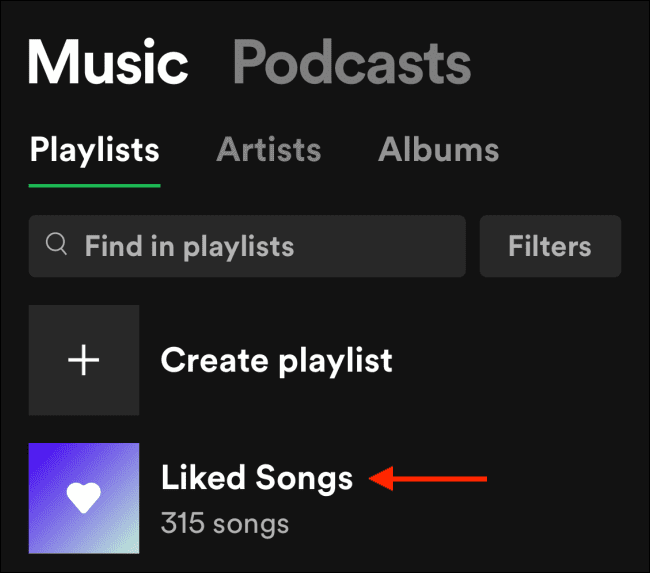Click the white heart icon
Image resolution: width=650 pixels, height=573 pixels.
[x=83, y=498]
